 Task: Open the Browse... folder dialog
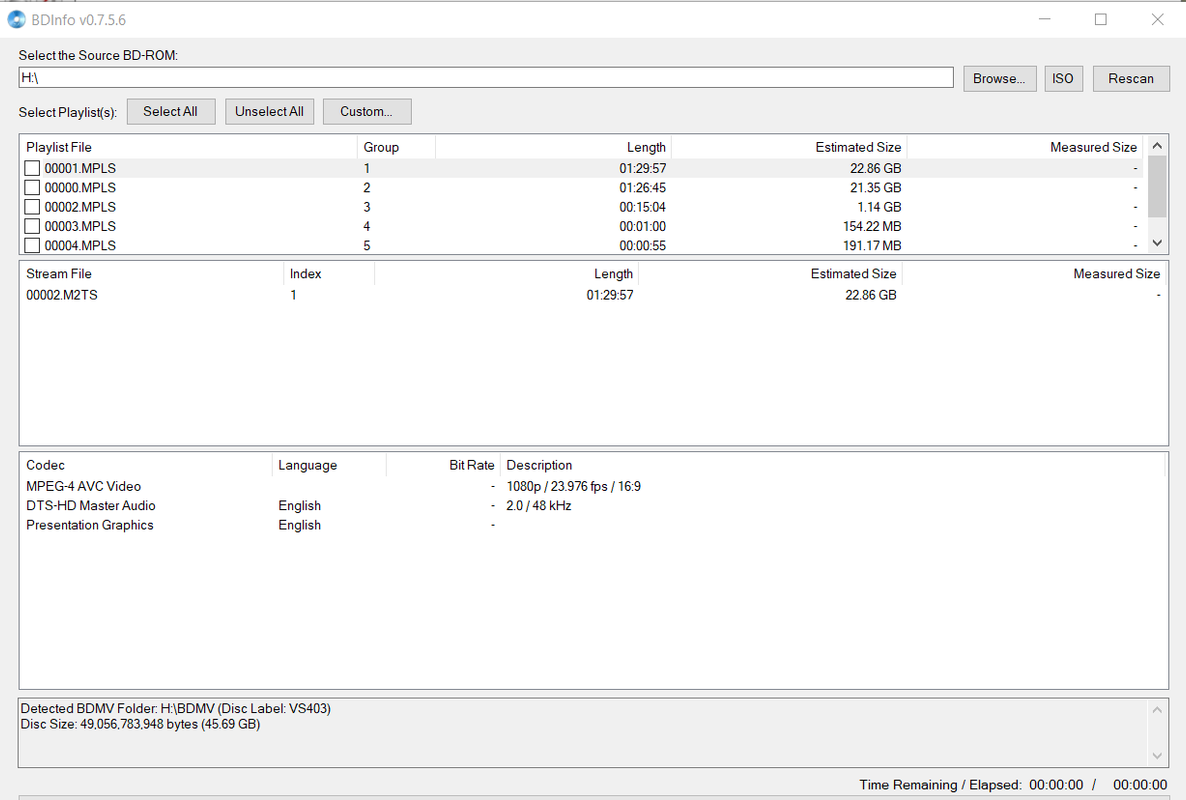click(999, 79)
